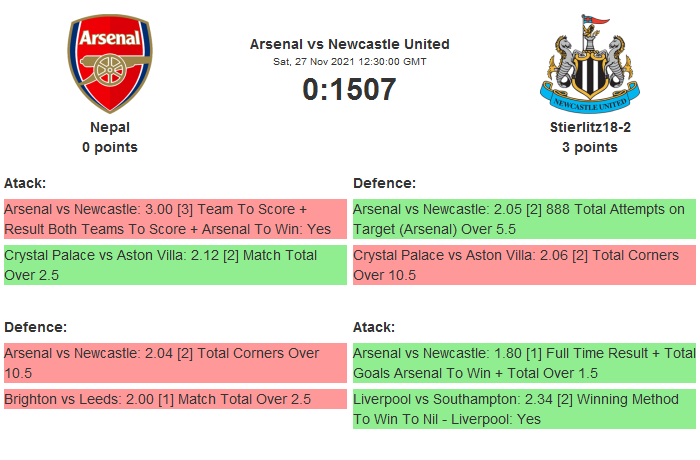The height and width of the screenshot is (460, 700).
Task: Click the match date Sat, 27 Nov 2021
Action: [349, 62]
